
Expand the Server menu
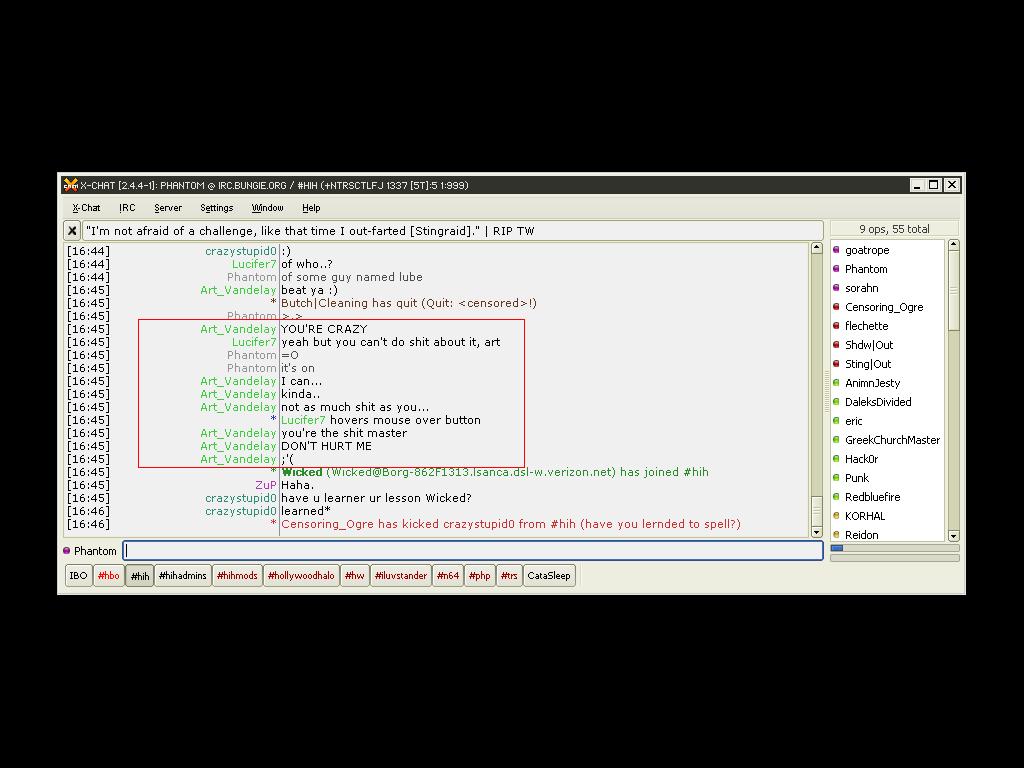click(x=168, y=208)
